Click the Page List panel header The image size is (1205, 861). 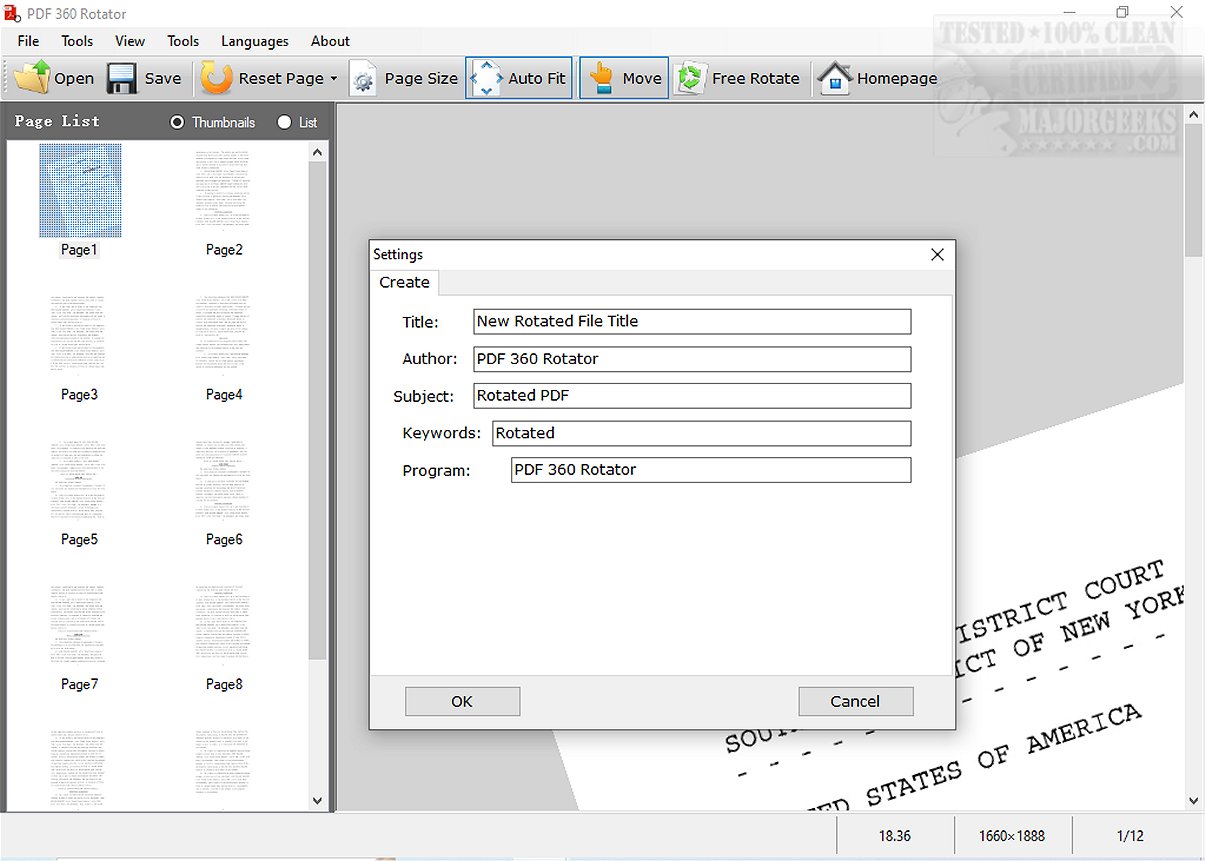tap(57, 121)
